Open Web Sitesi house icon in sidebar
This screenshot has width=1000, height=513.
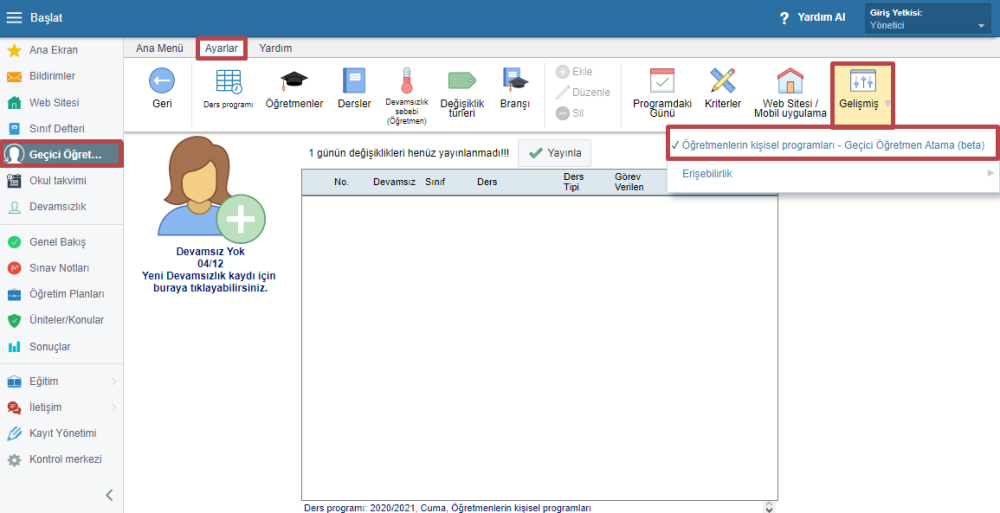tap(13, 103)
